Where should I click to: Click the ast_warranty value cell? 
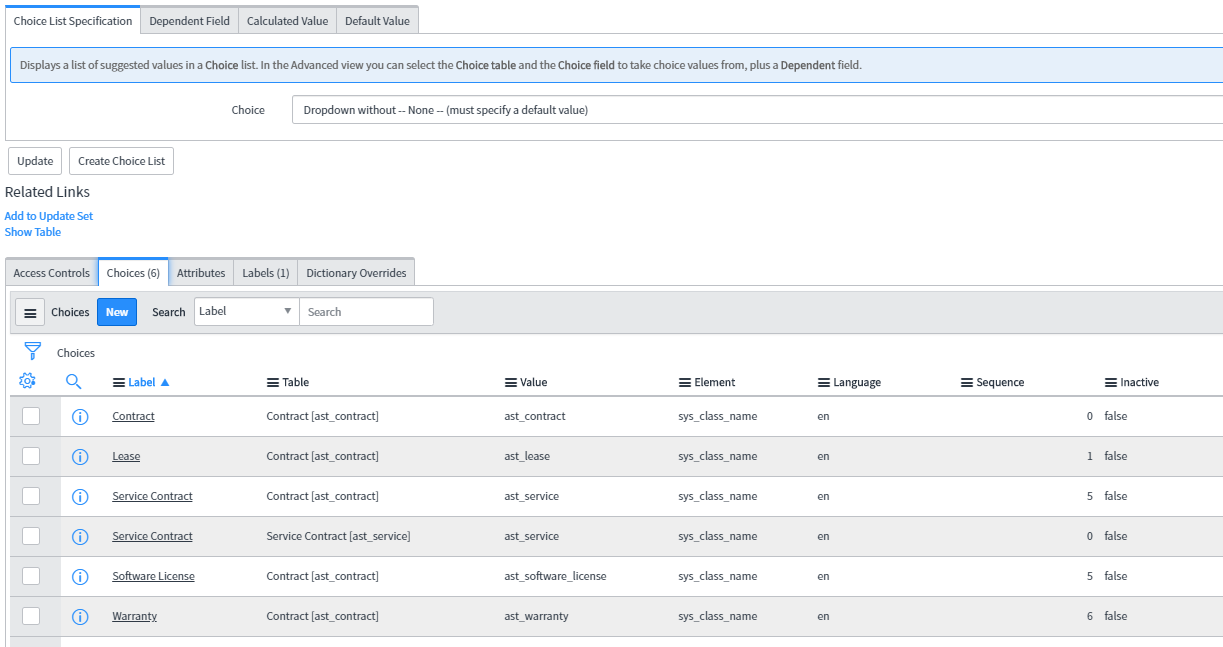tap(536, 616)
